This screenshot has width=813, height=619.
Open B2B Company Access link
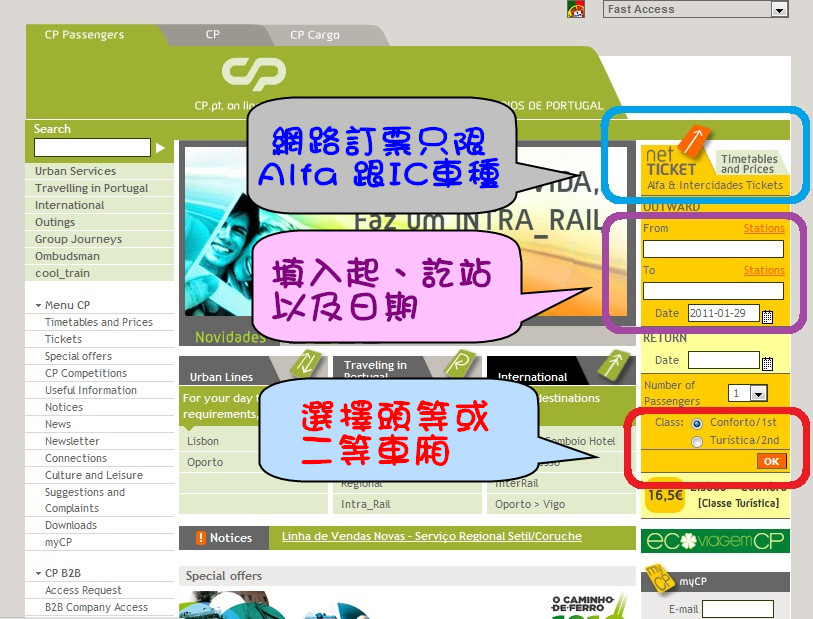click(x=96, y=608)
